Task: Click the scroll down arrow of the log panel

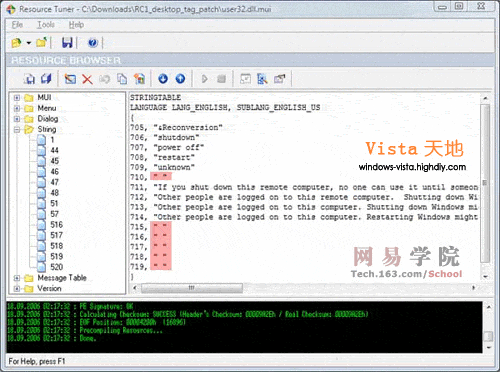Action: click(488, 347)
